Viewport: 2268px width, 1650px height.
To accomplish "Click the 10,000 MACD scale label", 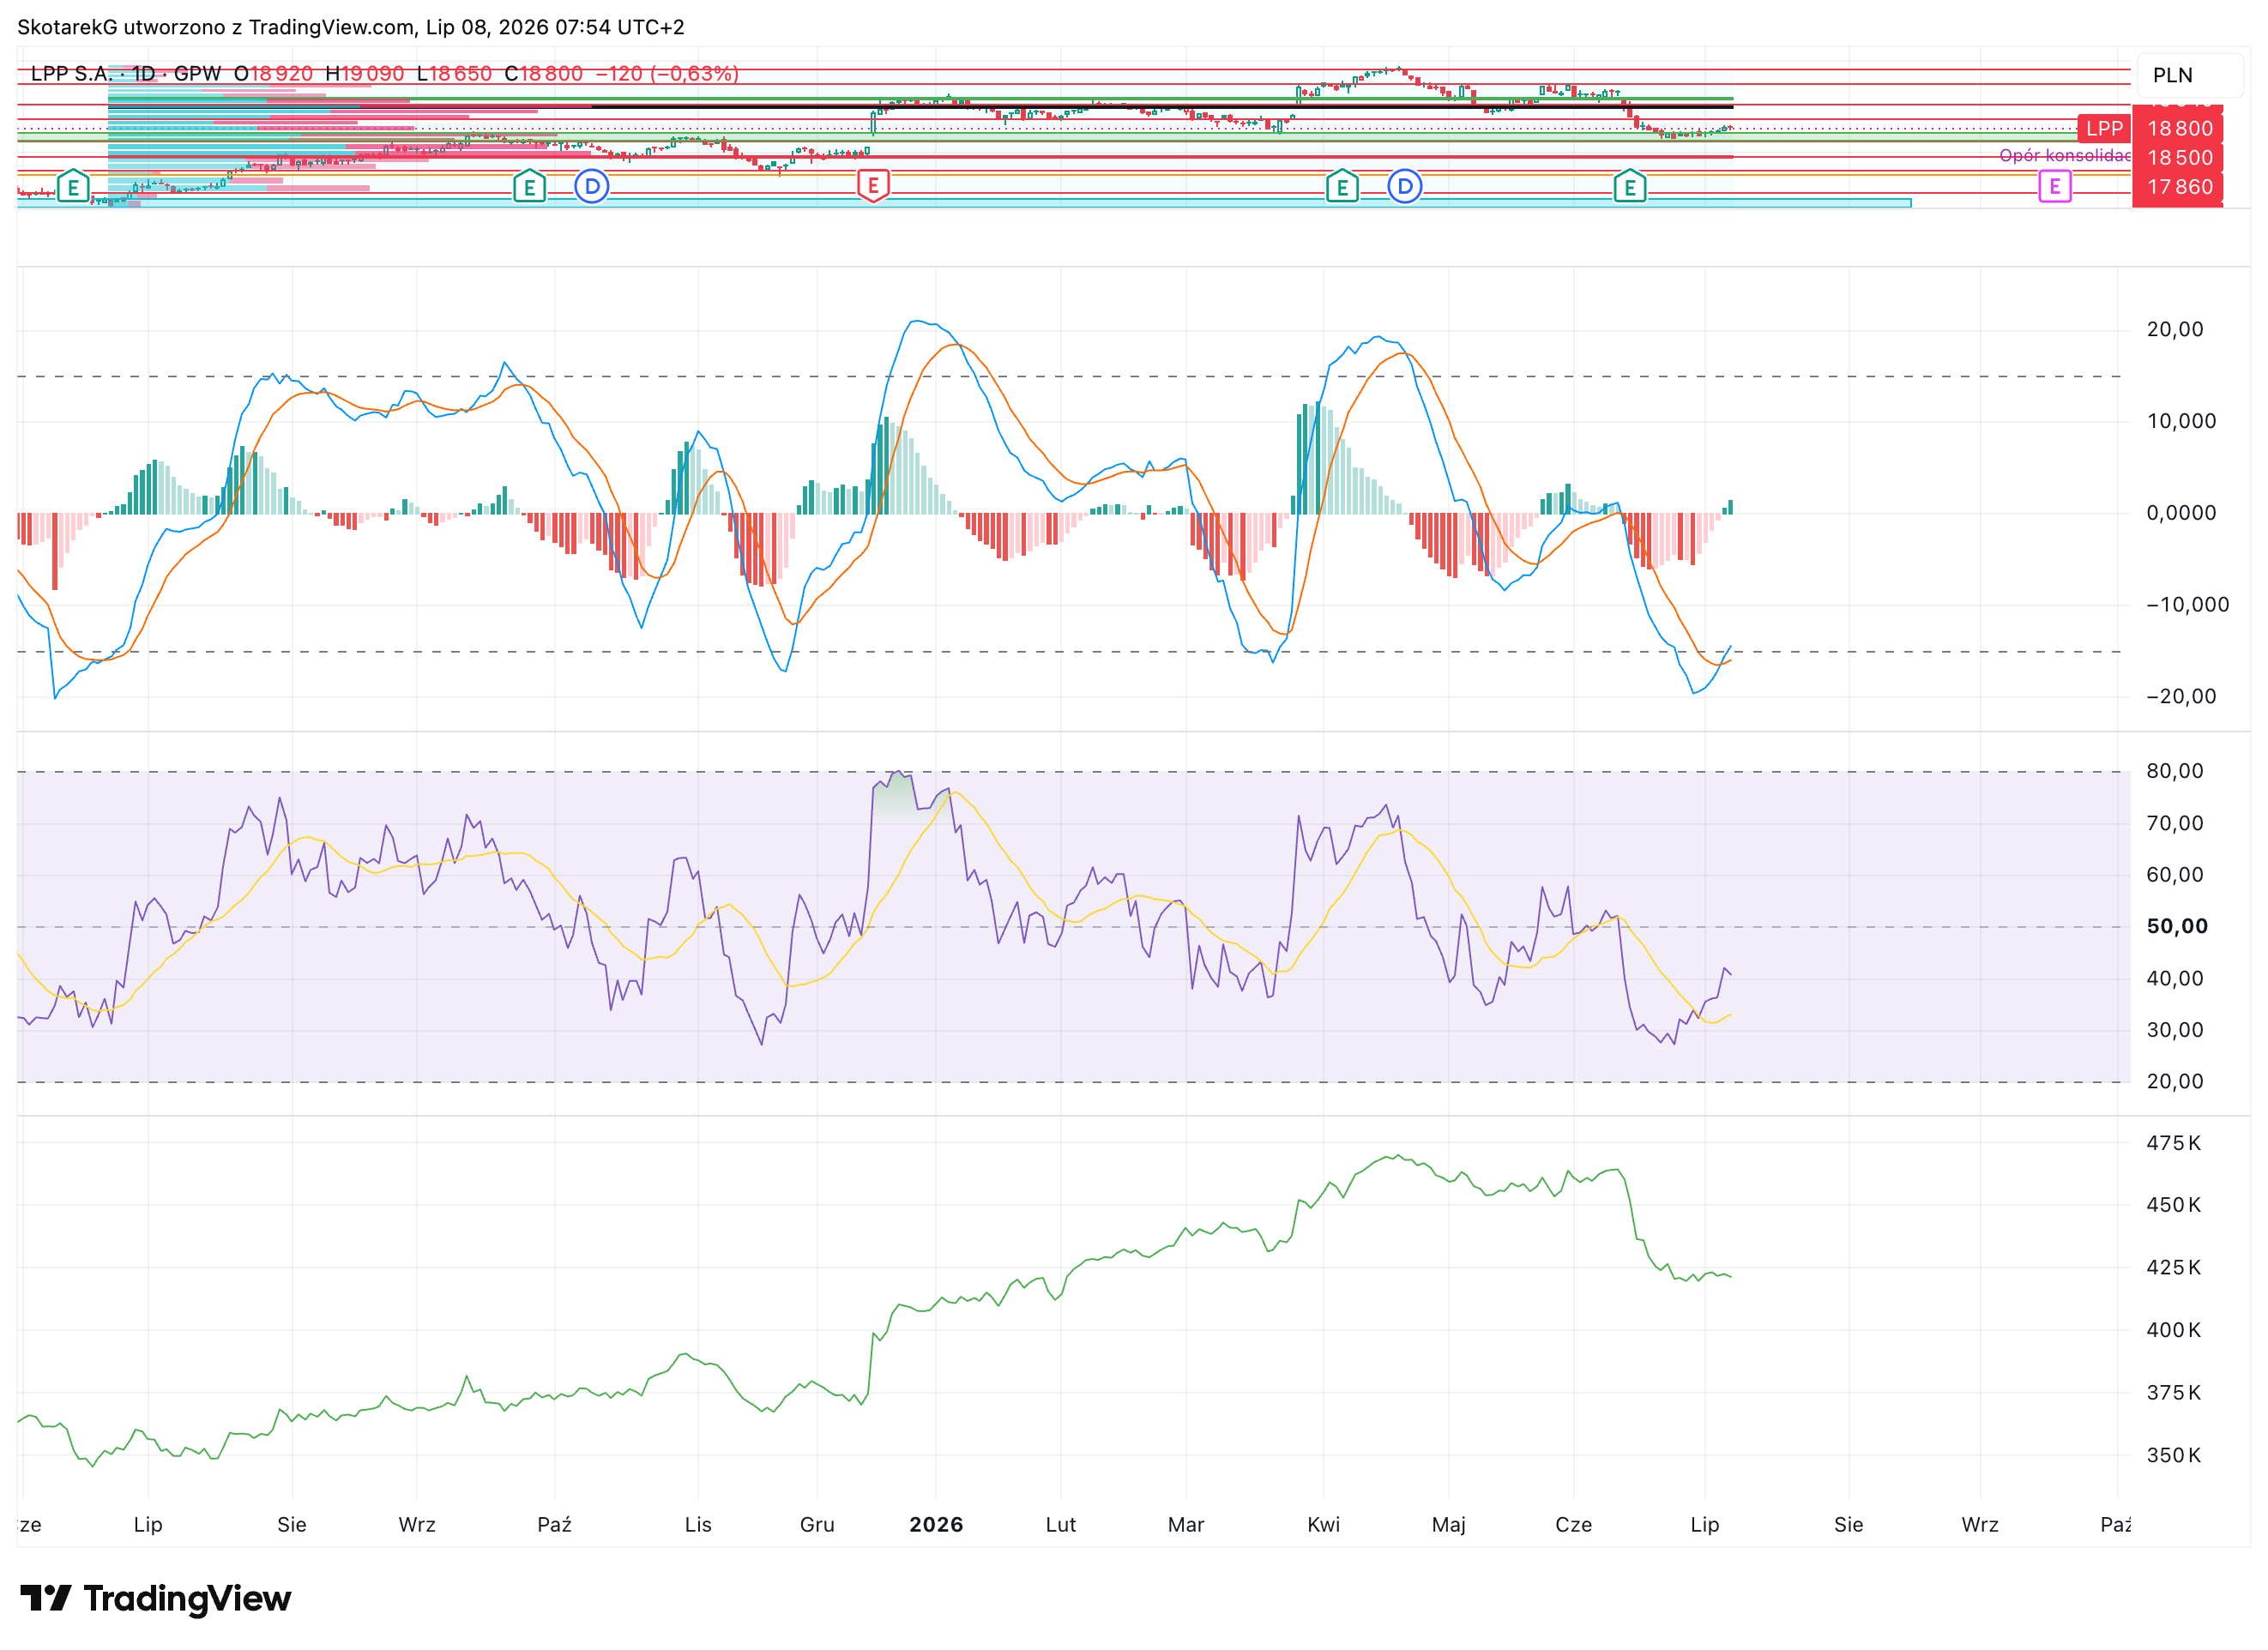I will pyautogui.click(x=2181, y=421).
